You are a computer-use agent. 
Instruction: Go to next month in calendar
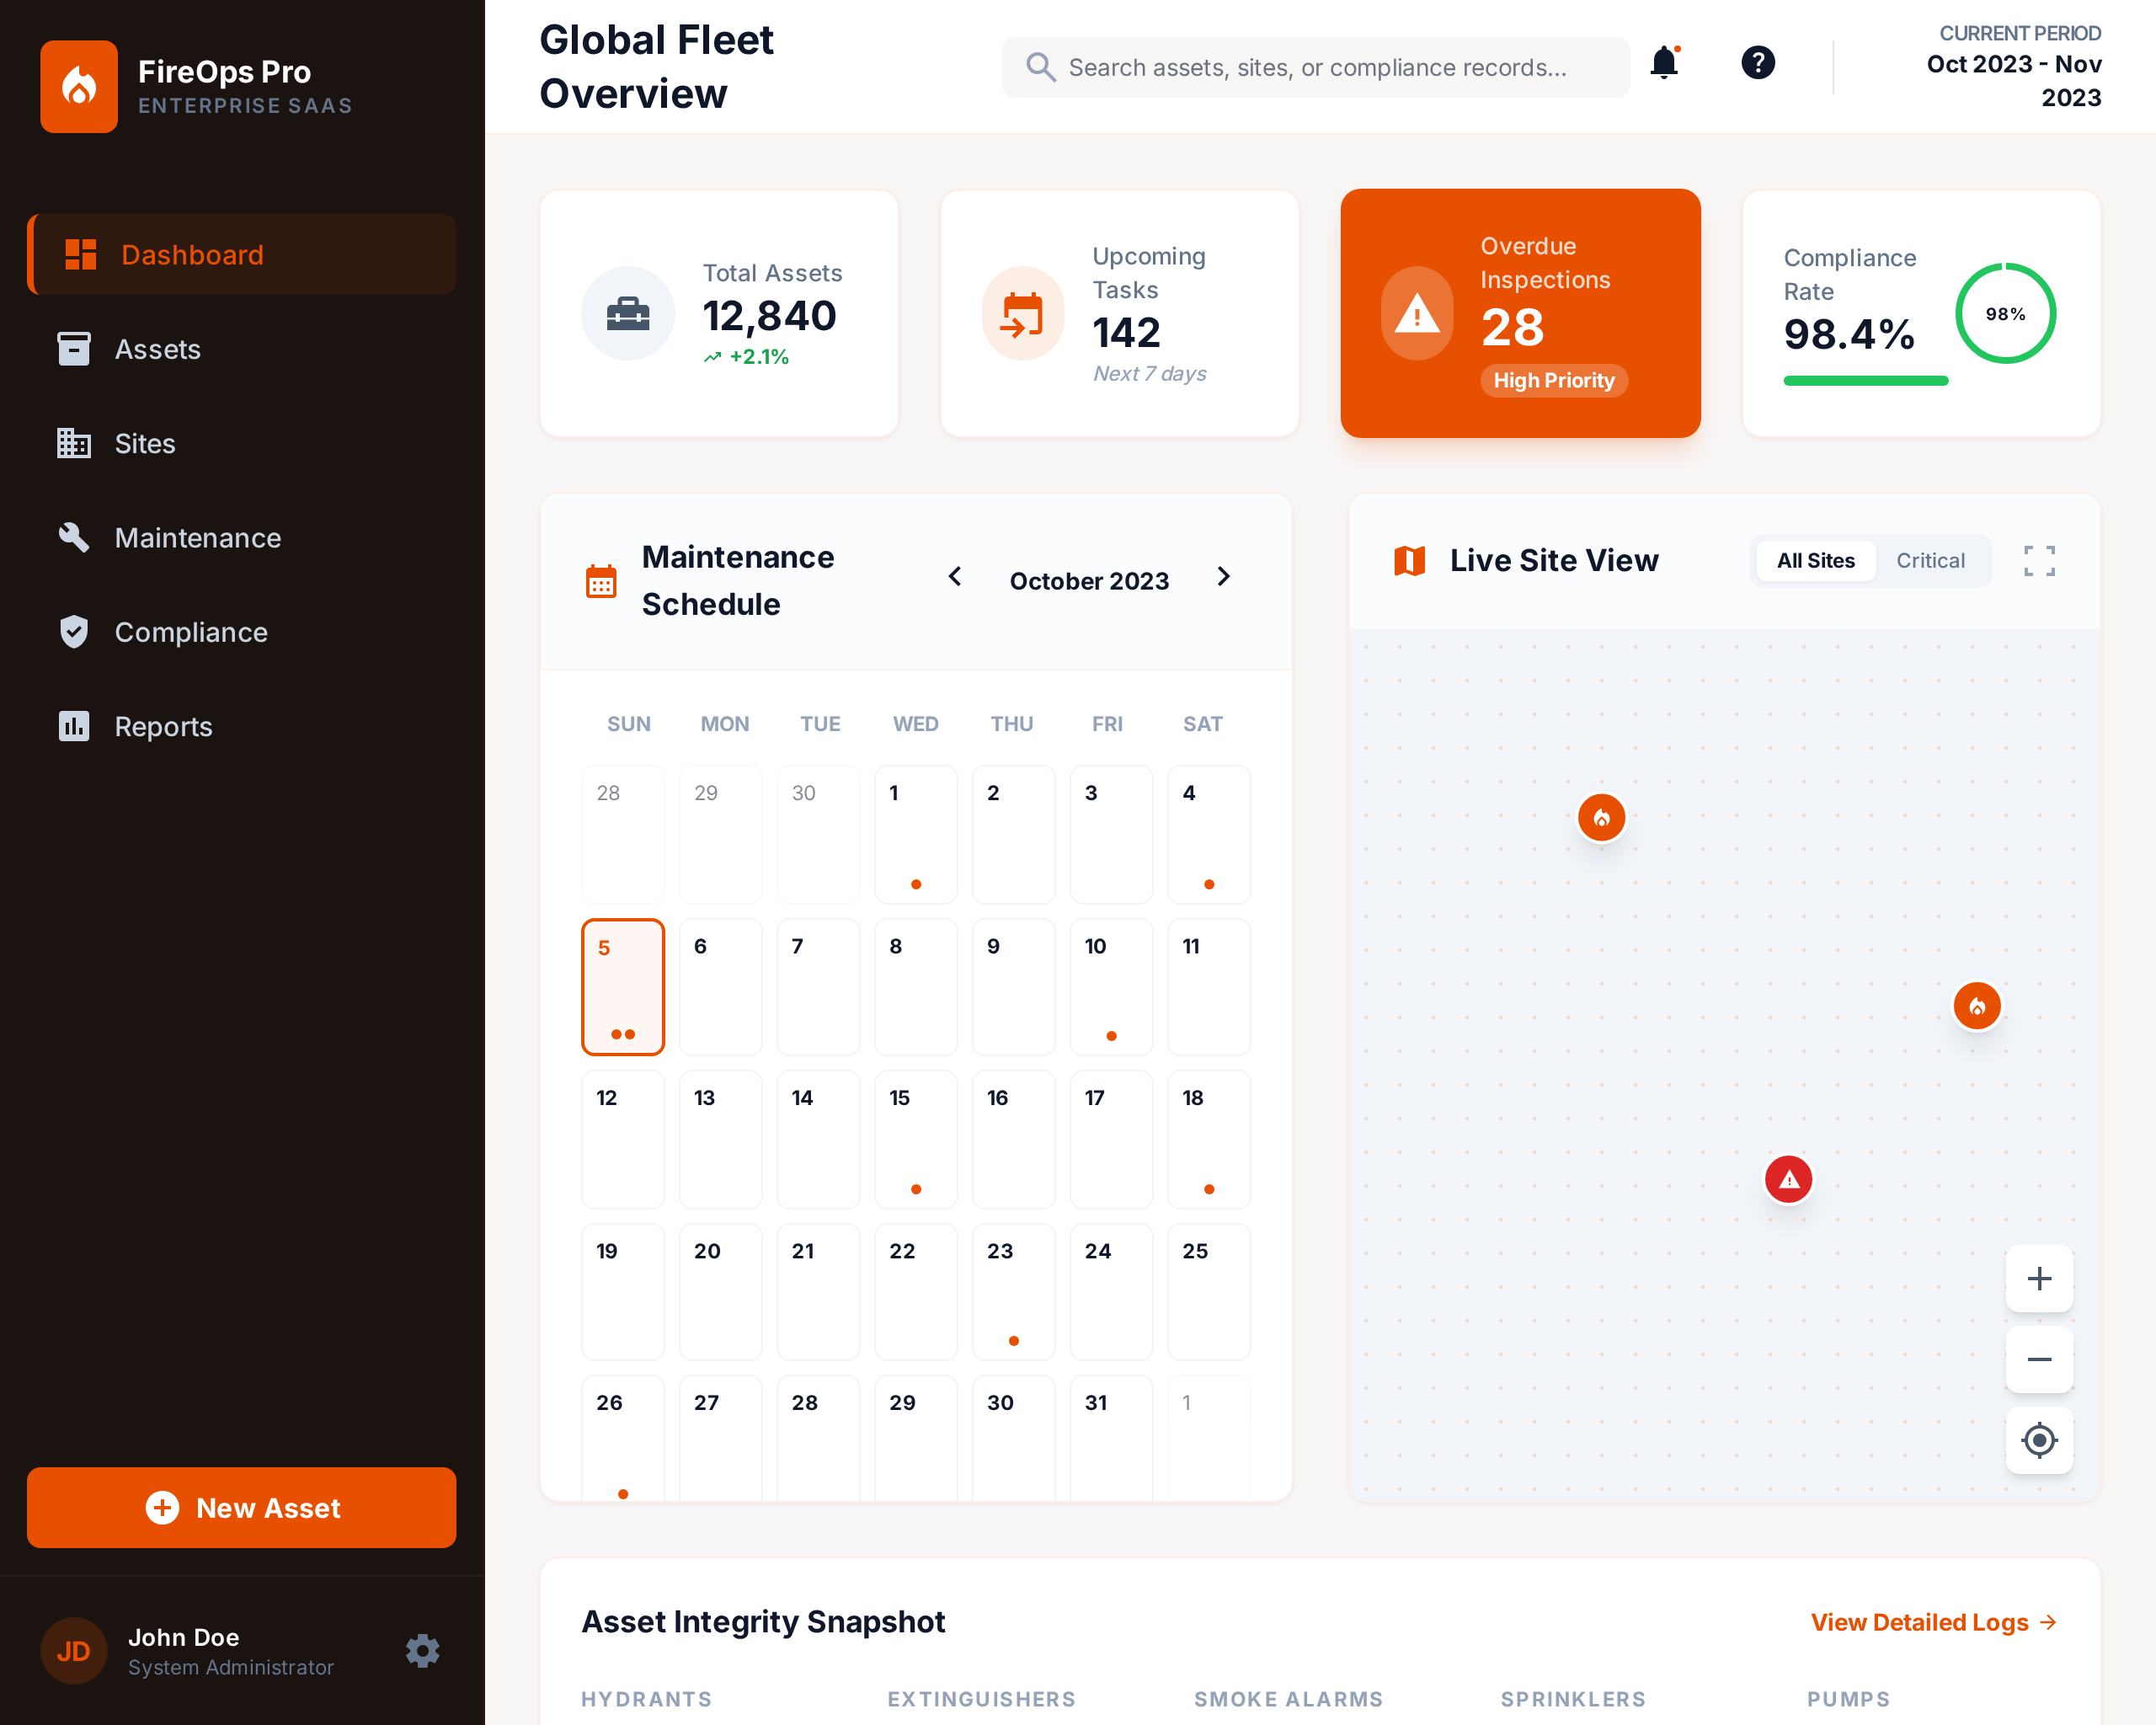point(1223,577)
